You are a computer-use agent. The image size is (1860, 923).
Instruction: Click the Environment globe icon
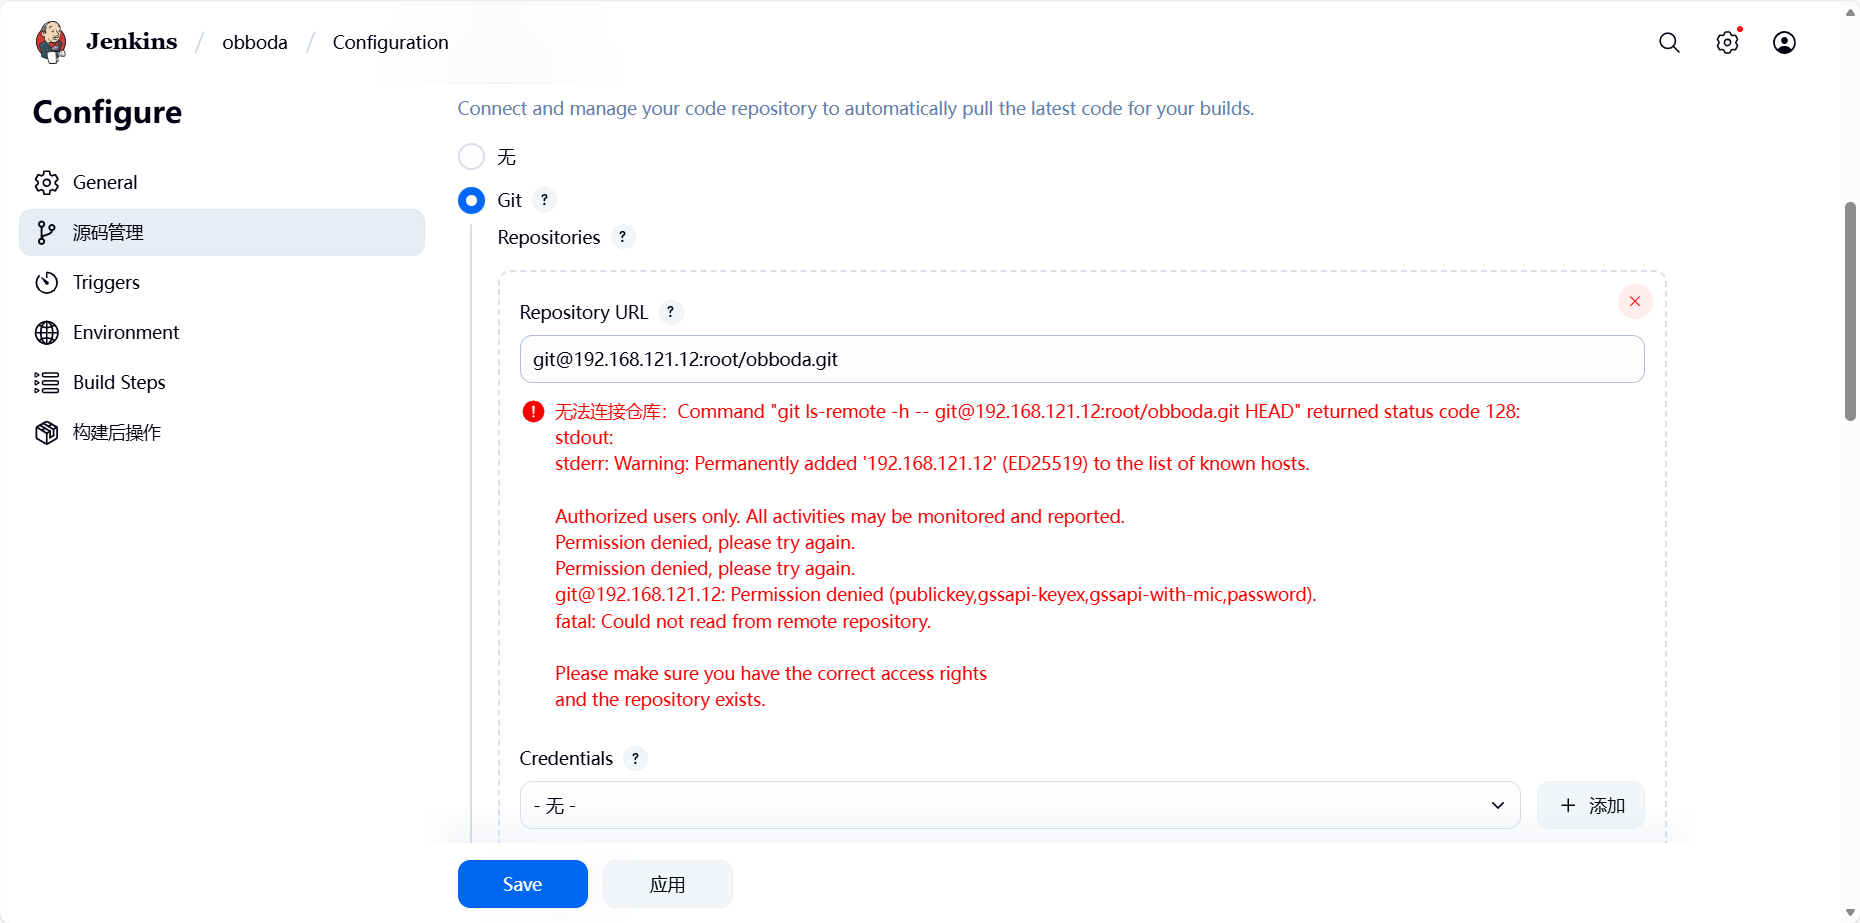click(x=47, y=332)
